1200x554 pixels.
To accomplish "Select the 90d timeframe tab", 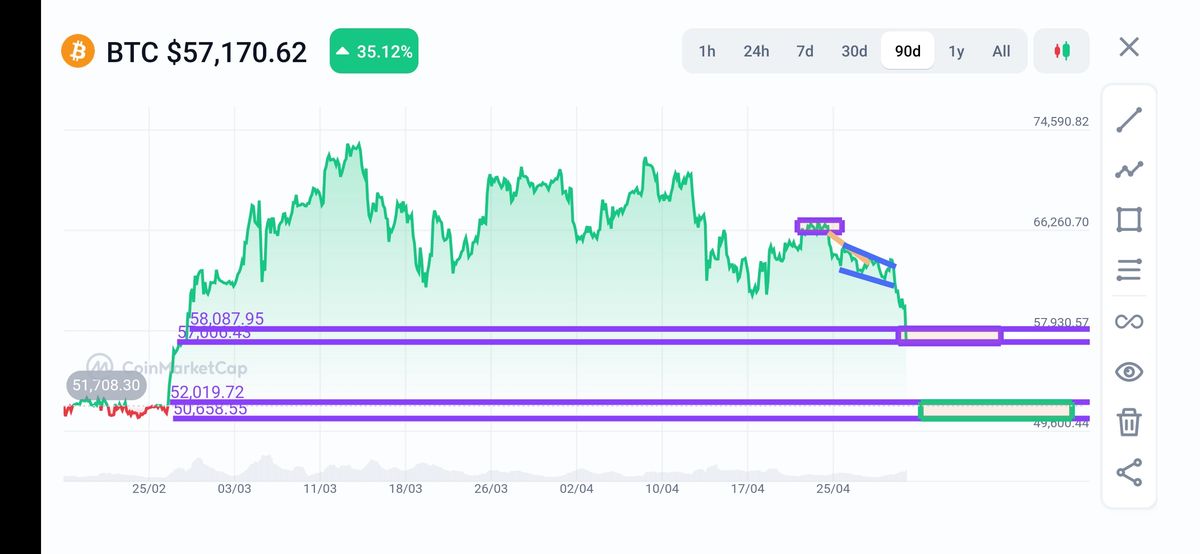I will [x=908, y=51].
